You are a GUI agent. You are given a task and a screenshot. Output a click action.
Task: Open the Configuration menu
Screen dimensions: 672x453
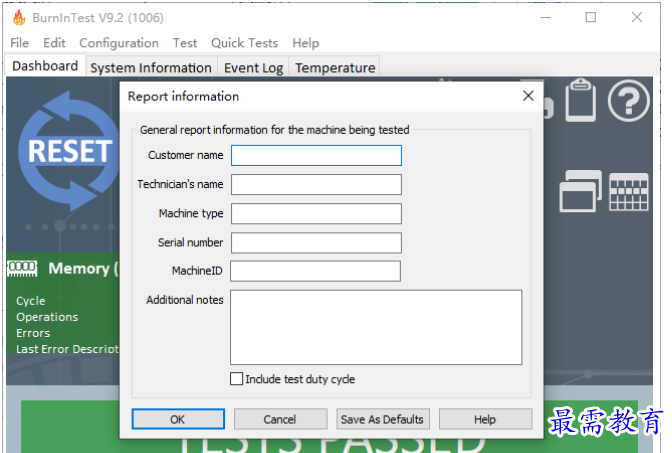point(119,43)
